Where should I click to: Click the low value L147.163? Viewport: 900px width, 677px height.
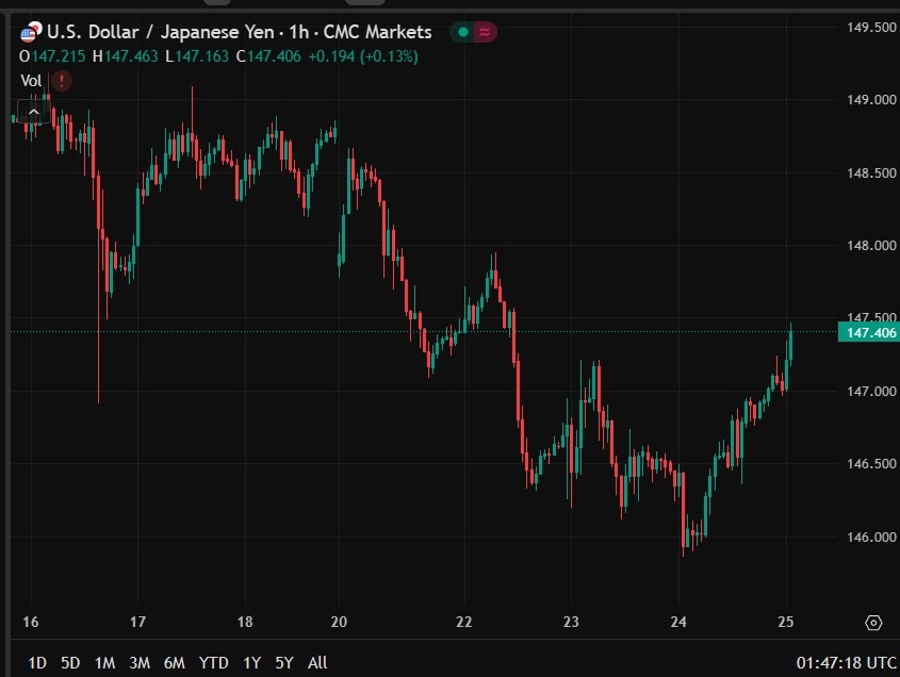[197, 57]
